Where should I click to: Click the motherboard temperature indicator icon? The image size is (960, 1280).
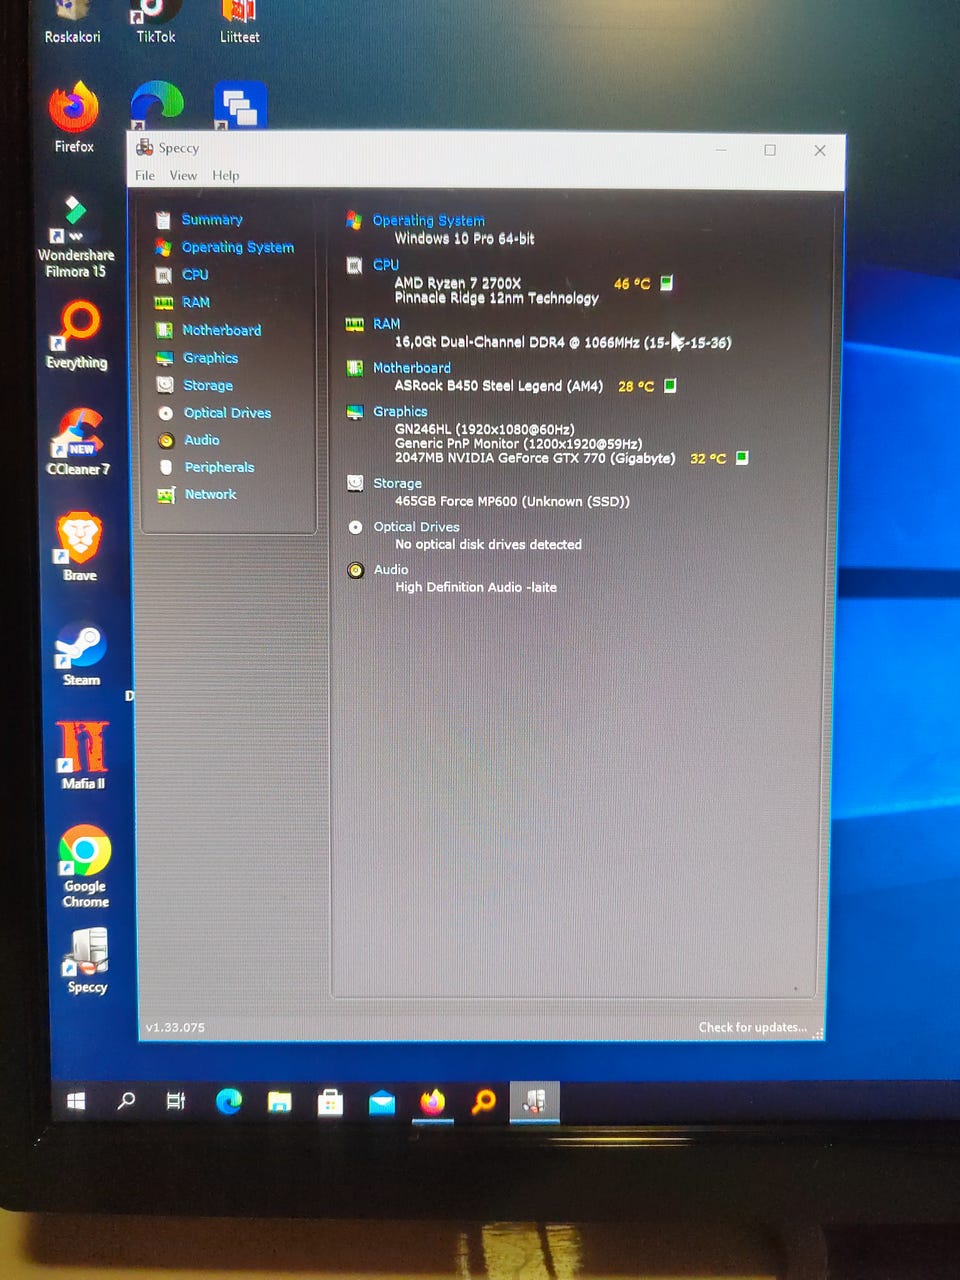point(670,385)
